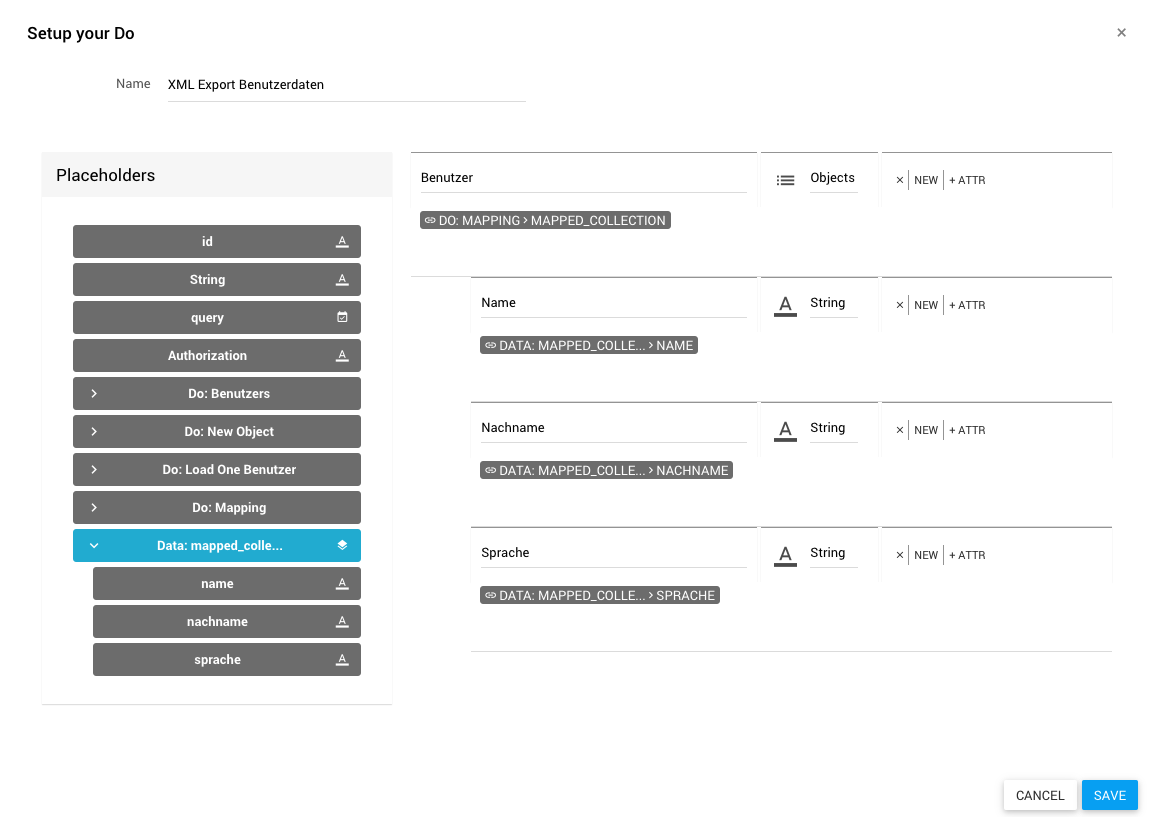1154x826 pixels.
Task: Expand the Do: Benutzers placeholder
Action: click(x=94, y=393)
